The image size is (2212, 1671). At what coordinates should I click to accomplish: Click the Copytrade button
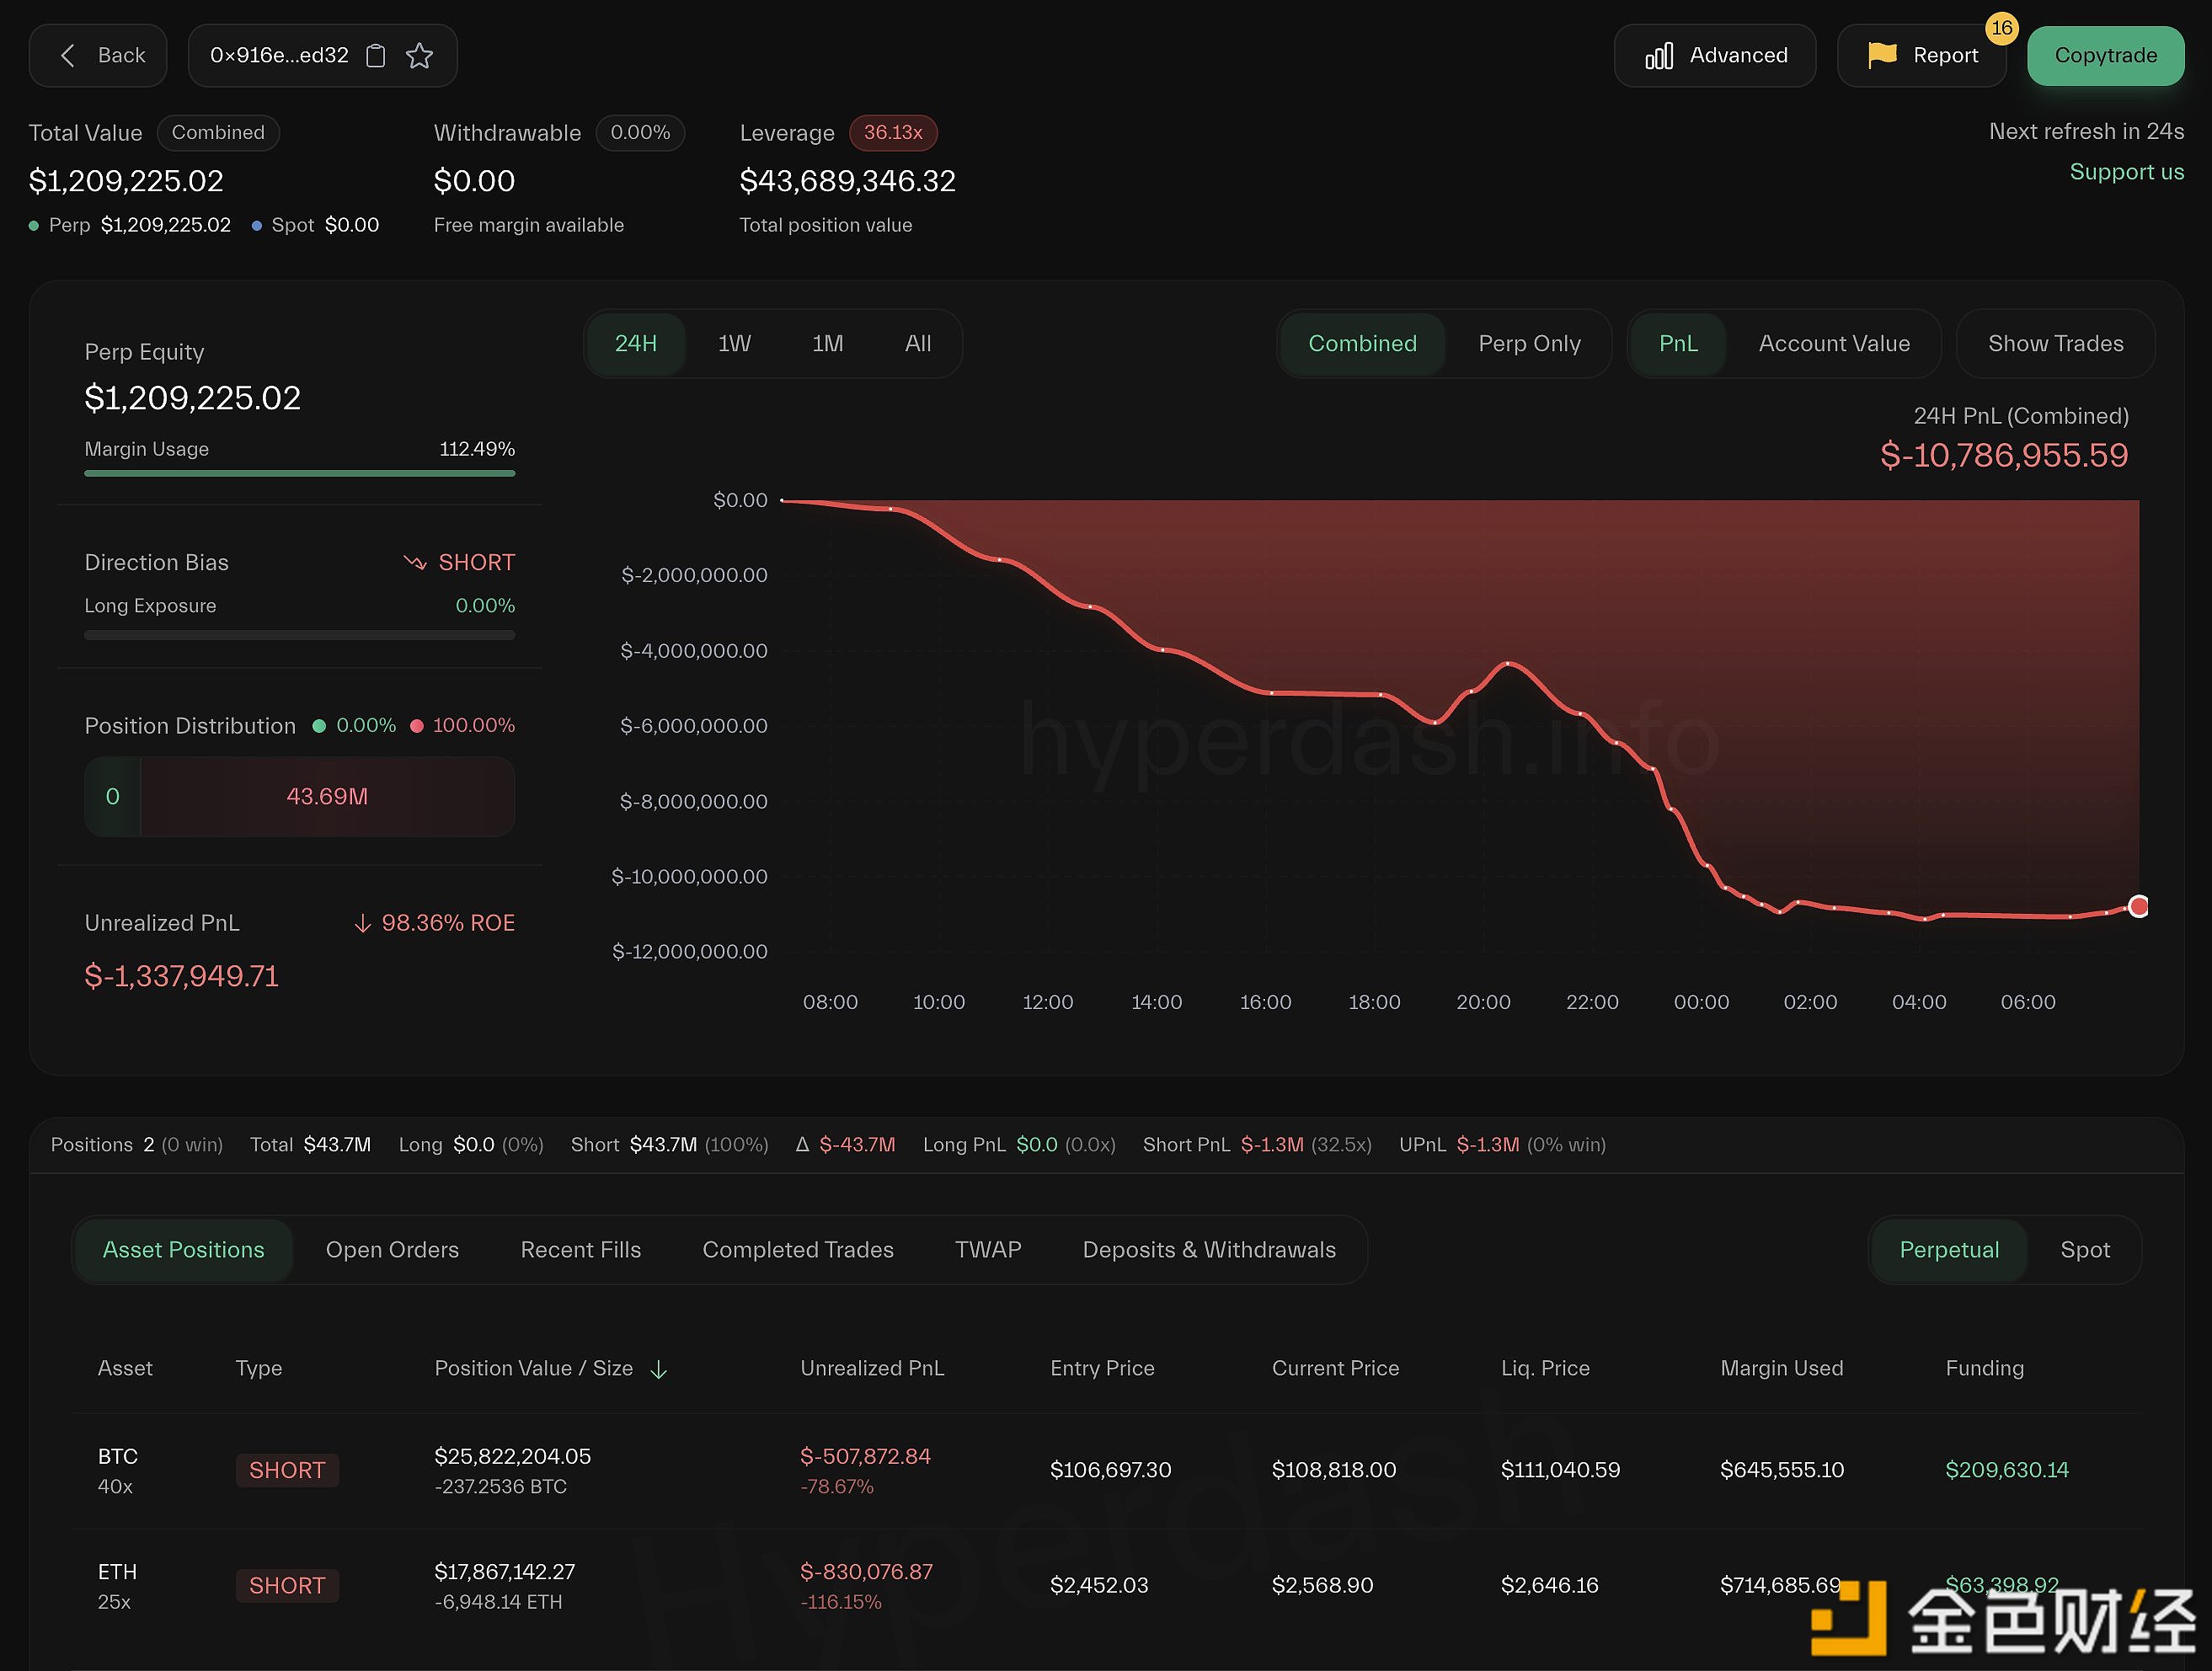[2105, 56]
